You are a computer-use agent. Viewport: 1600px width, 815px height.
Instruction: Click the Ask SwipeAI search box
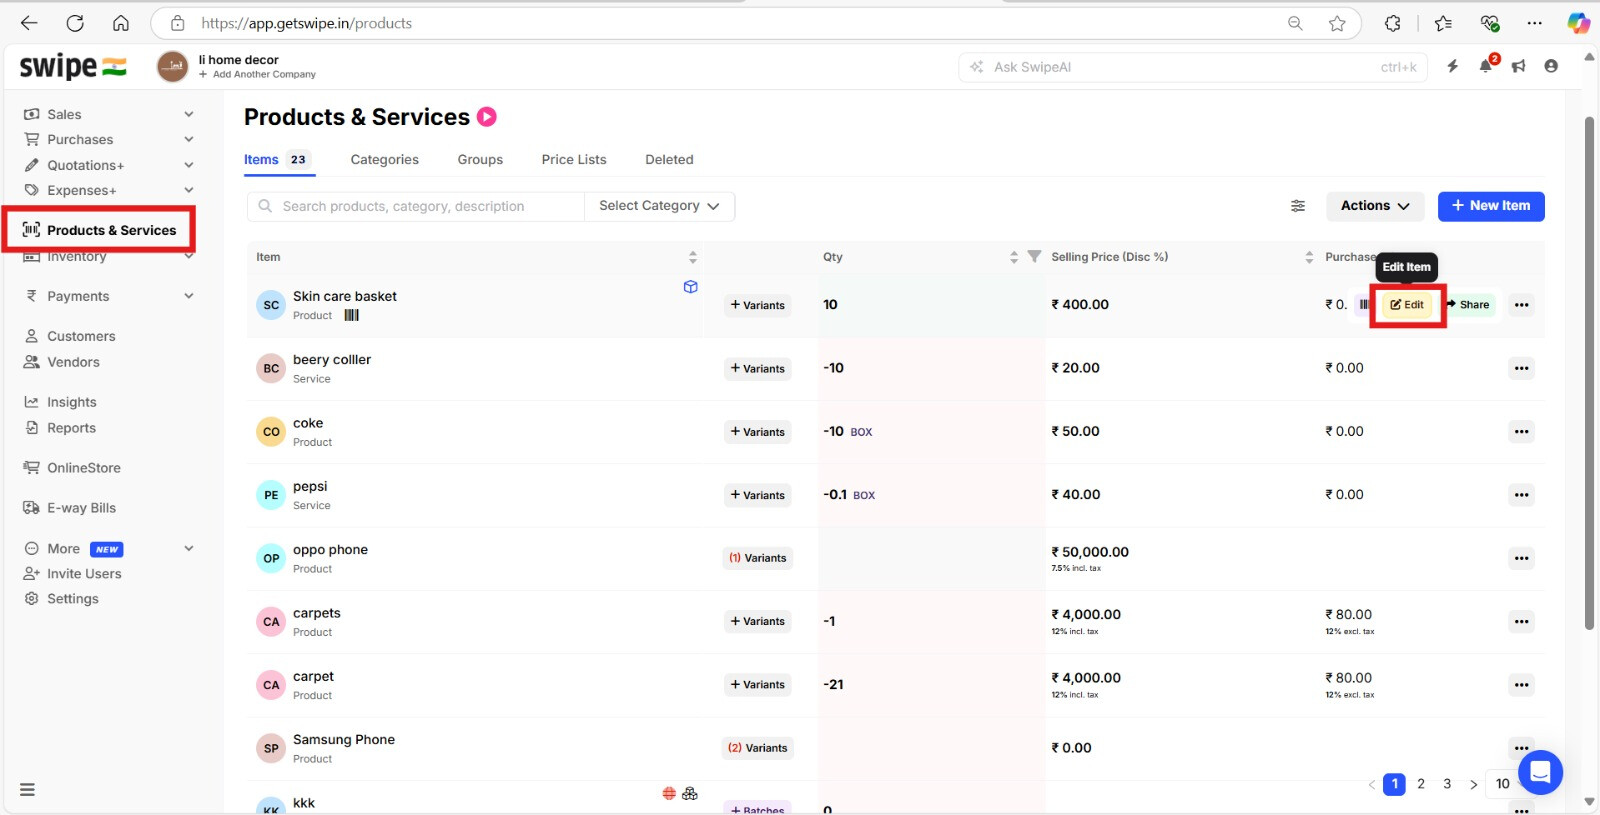point(1195,67)
